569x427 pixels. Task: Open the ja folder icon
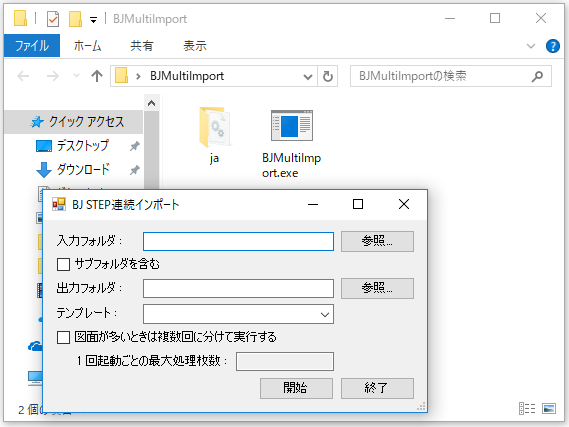pyautogui.click(x=214, y=127)
